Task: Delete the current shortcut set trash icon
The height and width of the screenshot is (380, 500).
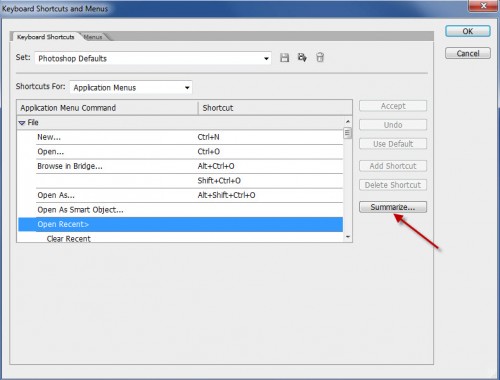Action: [x=320, y=57]
